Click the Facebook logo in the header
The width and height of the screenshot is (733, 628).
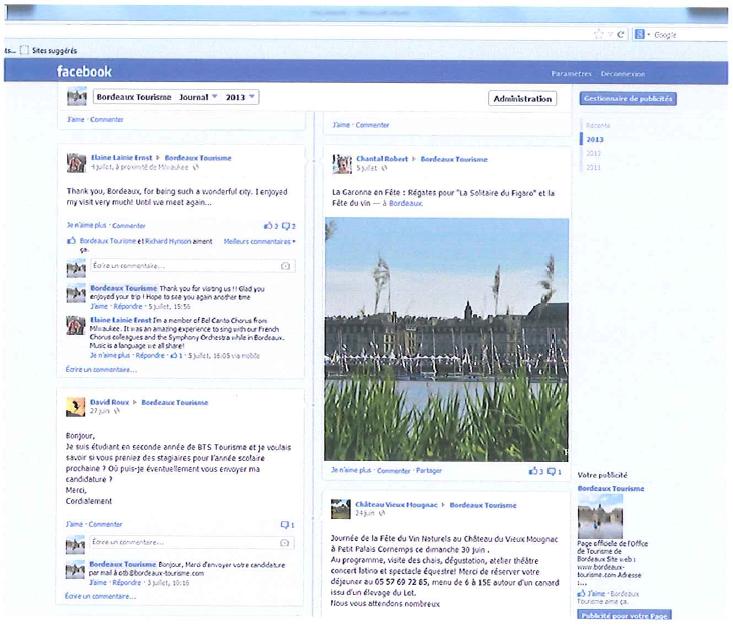pos(83,72)
